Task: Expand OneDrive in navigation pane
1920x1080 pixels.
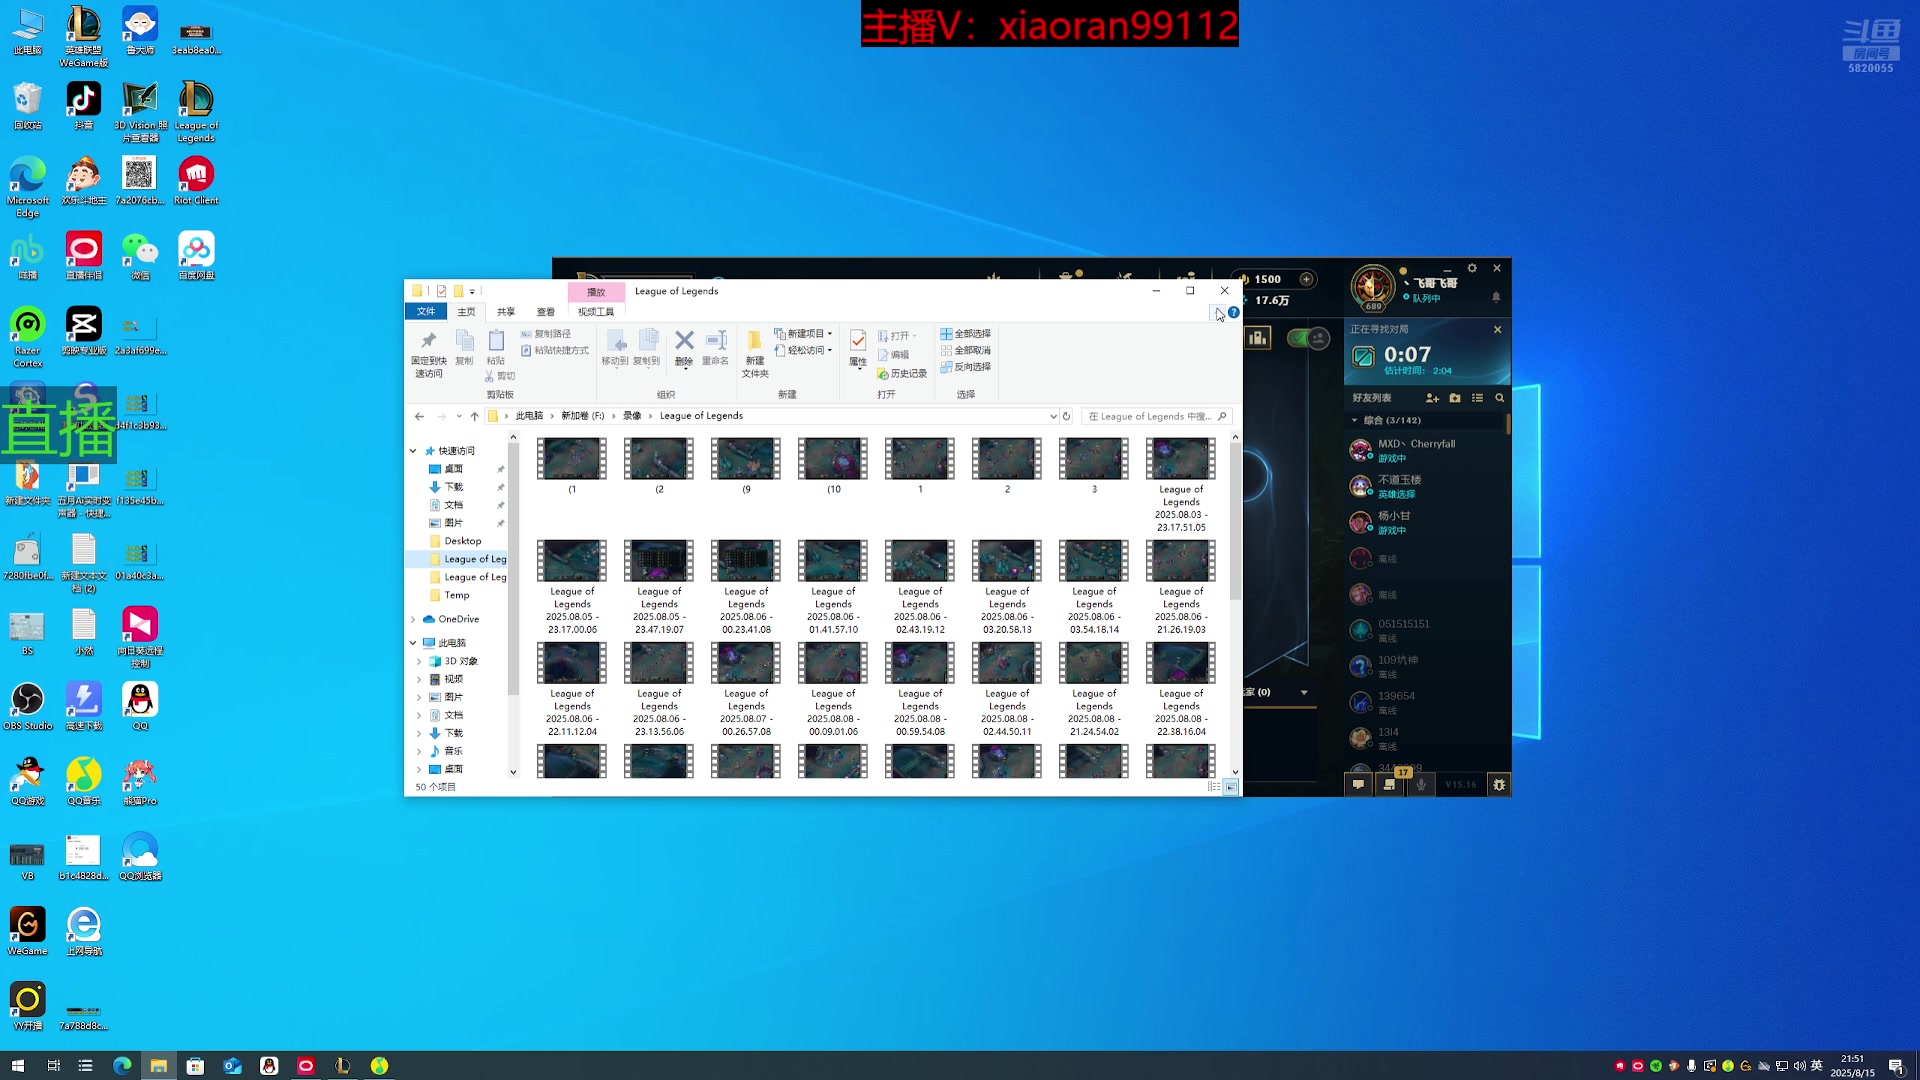Action: coord(413,619)
